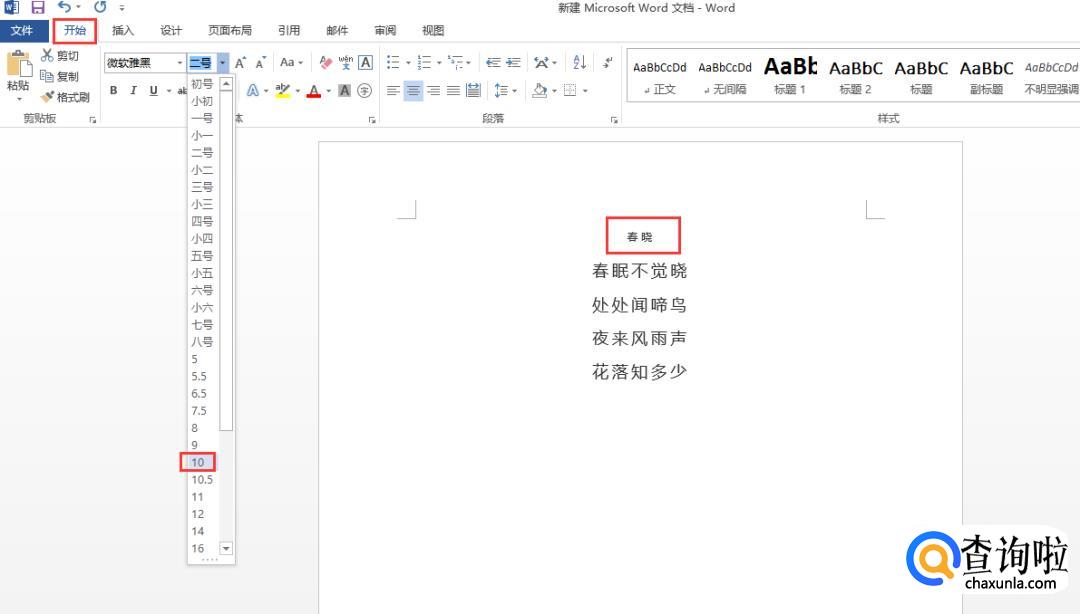1080x614 pixels.
Task: Click the Format Painter (格式刷) button
Action: [x=66, y=97]
